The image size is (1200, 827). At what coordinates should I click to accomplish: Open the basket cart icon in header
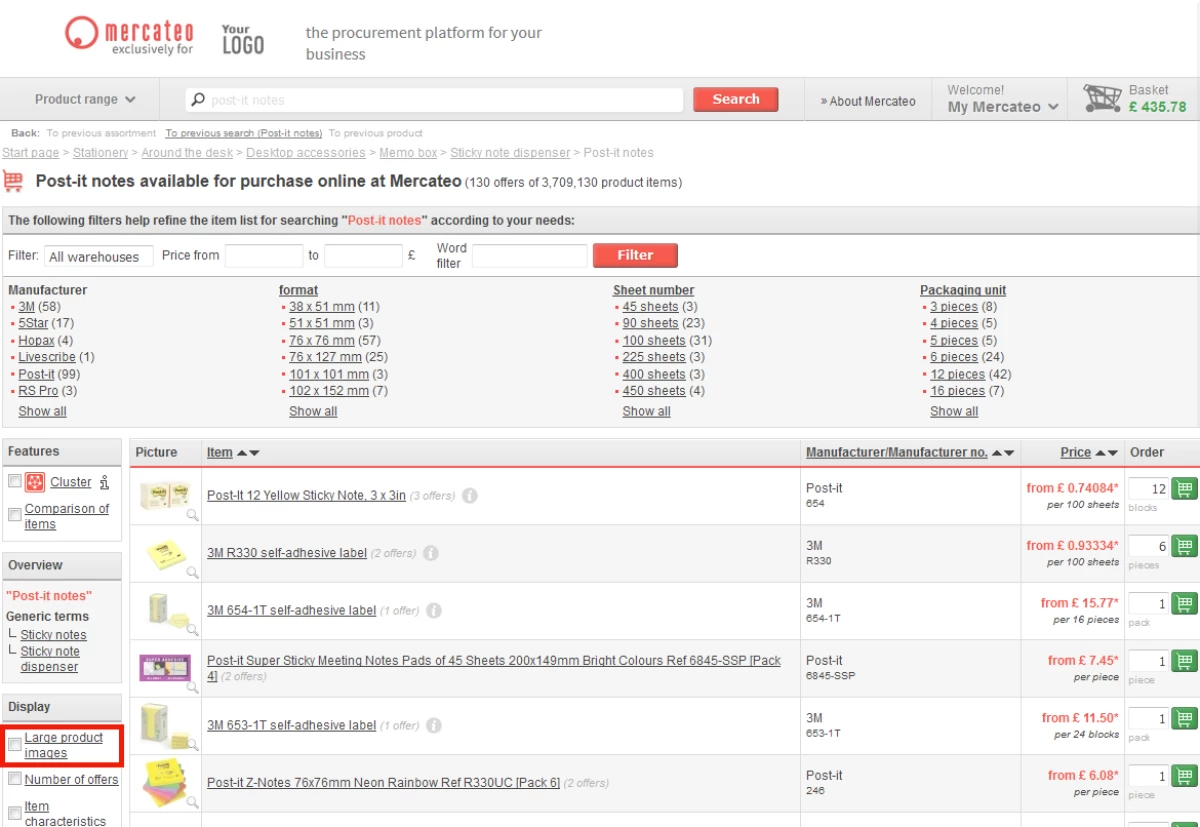tap(1102, 99)
